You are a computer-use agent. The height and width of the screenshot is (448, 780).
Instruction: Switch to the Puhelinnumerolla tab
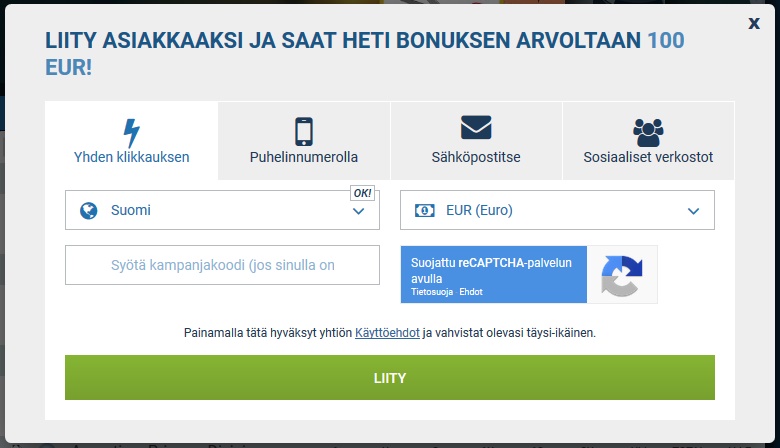[304, 141]
